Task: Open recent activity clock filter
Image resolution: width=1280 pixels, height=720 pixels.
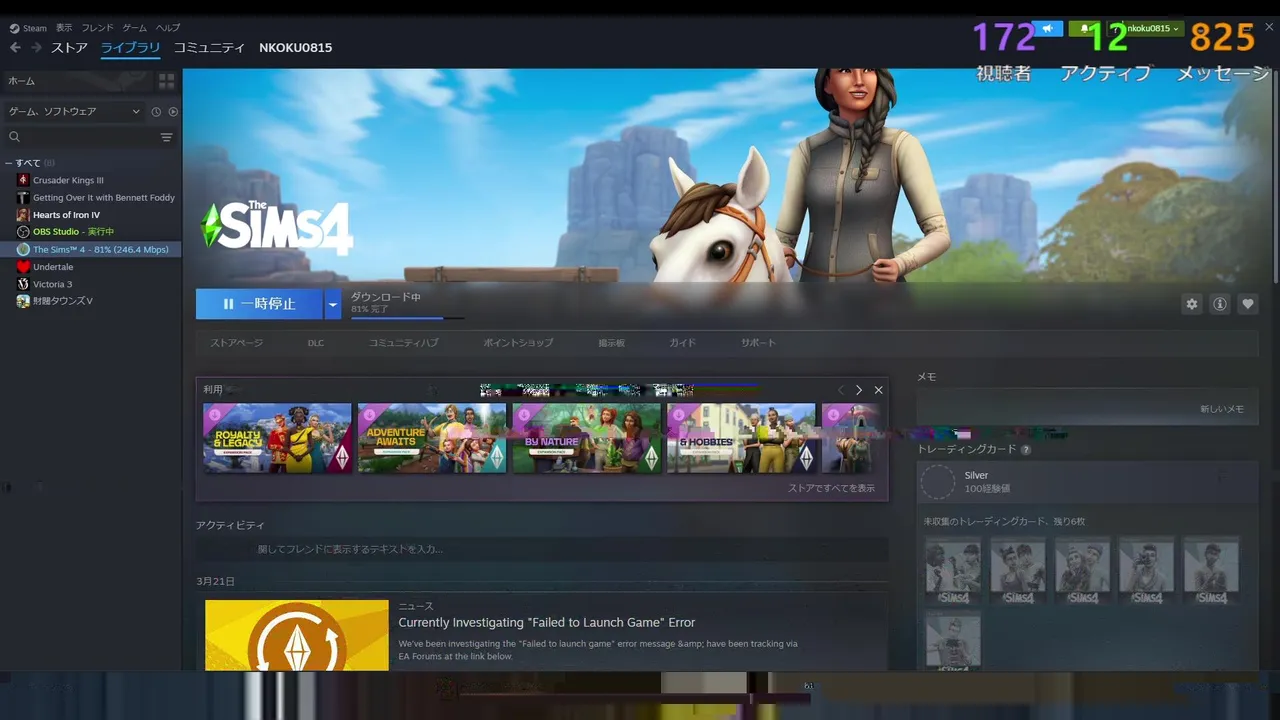Action: coord(156,112)
